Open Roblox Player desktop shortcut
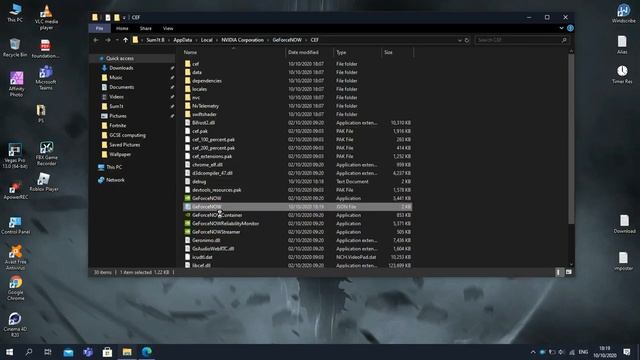640x360 pixels. pyautogui.click(x=44, y=182)
